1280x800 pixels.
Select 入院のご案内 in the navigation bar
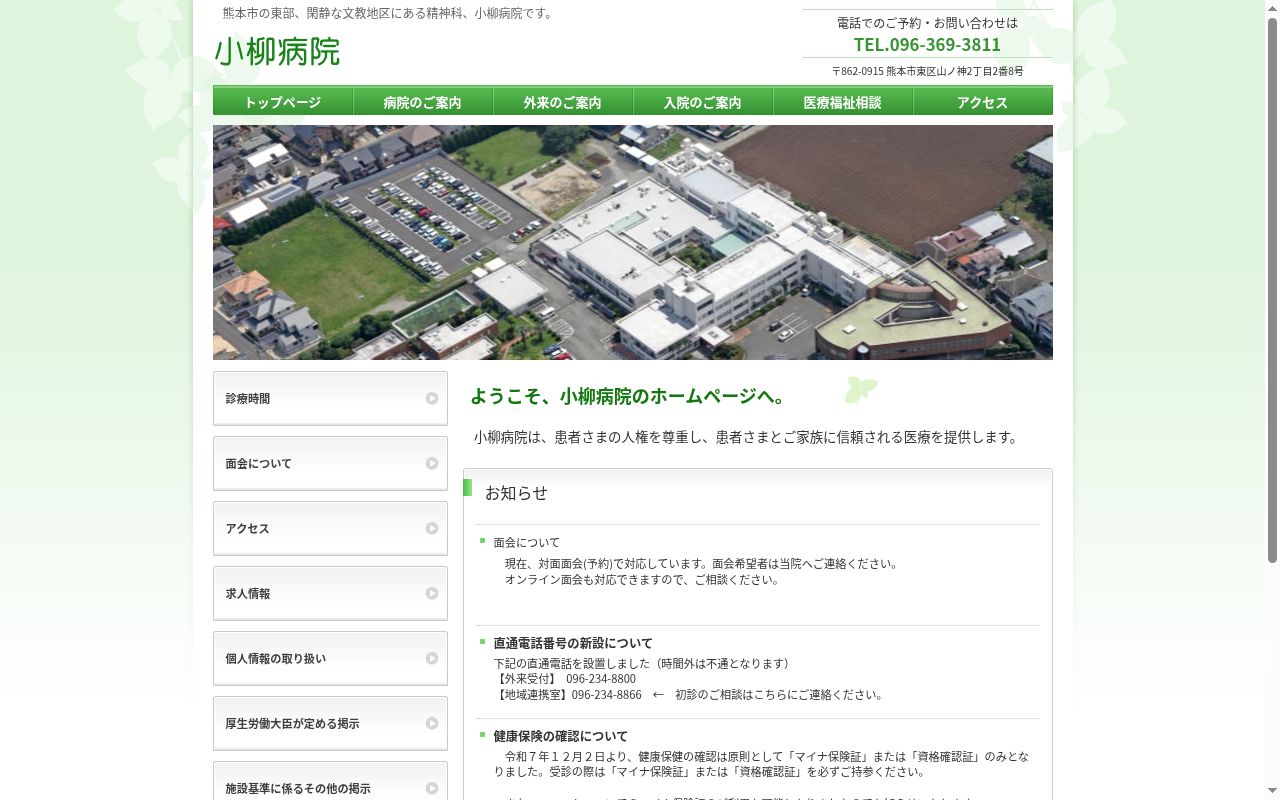[x=703, y=101]
